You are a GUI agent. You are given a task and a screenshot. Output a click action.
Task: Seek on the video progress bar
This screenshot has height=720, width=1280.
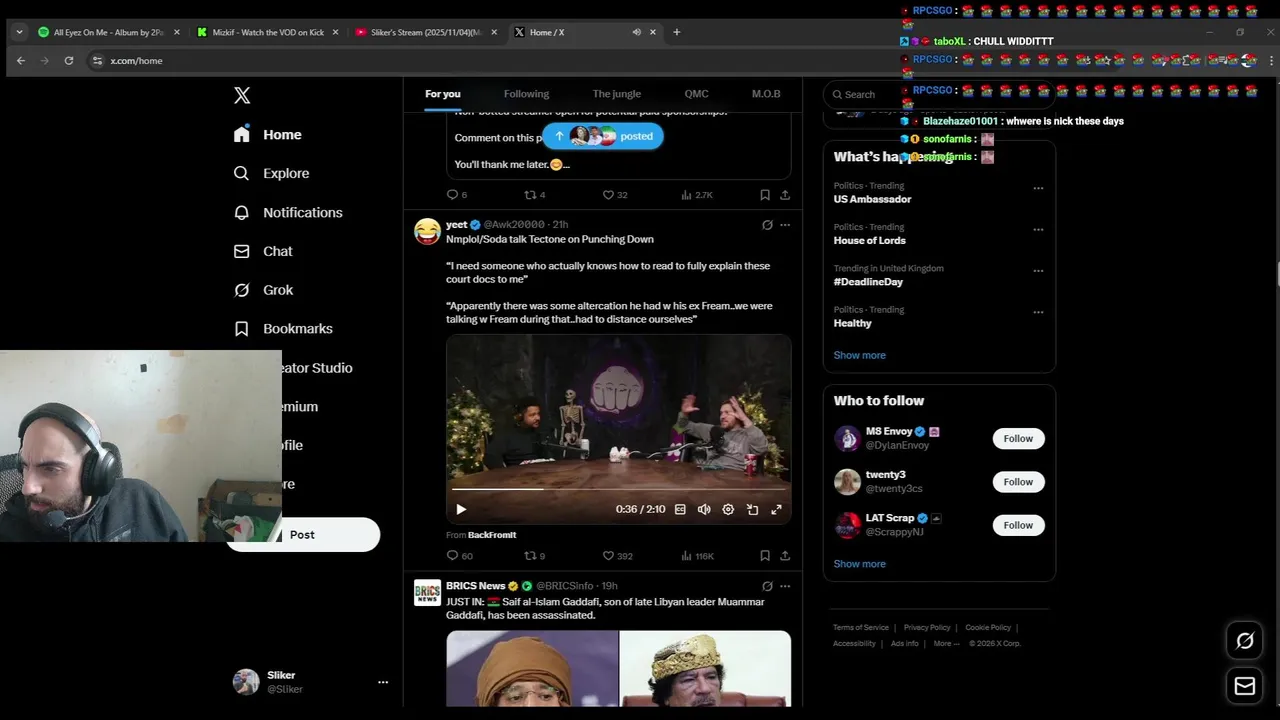618,489
